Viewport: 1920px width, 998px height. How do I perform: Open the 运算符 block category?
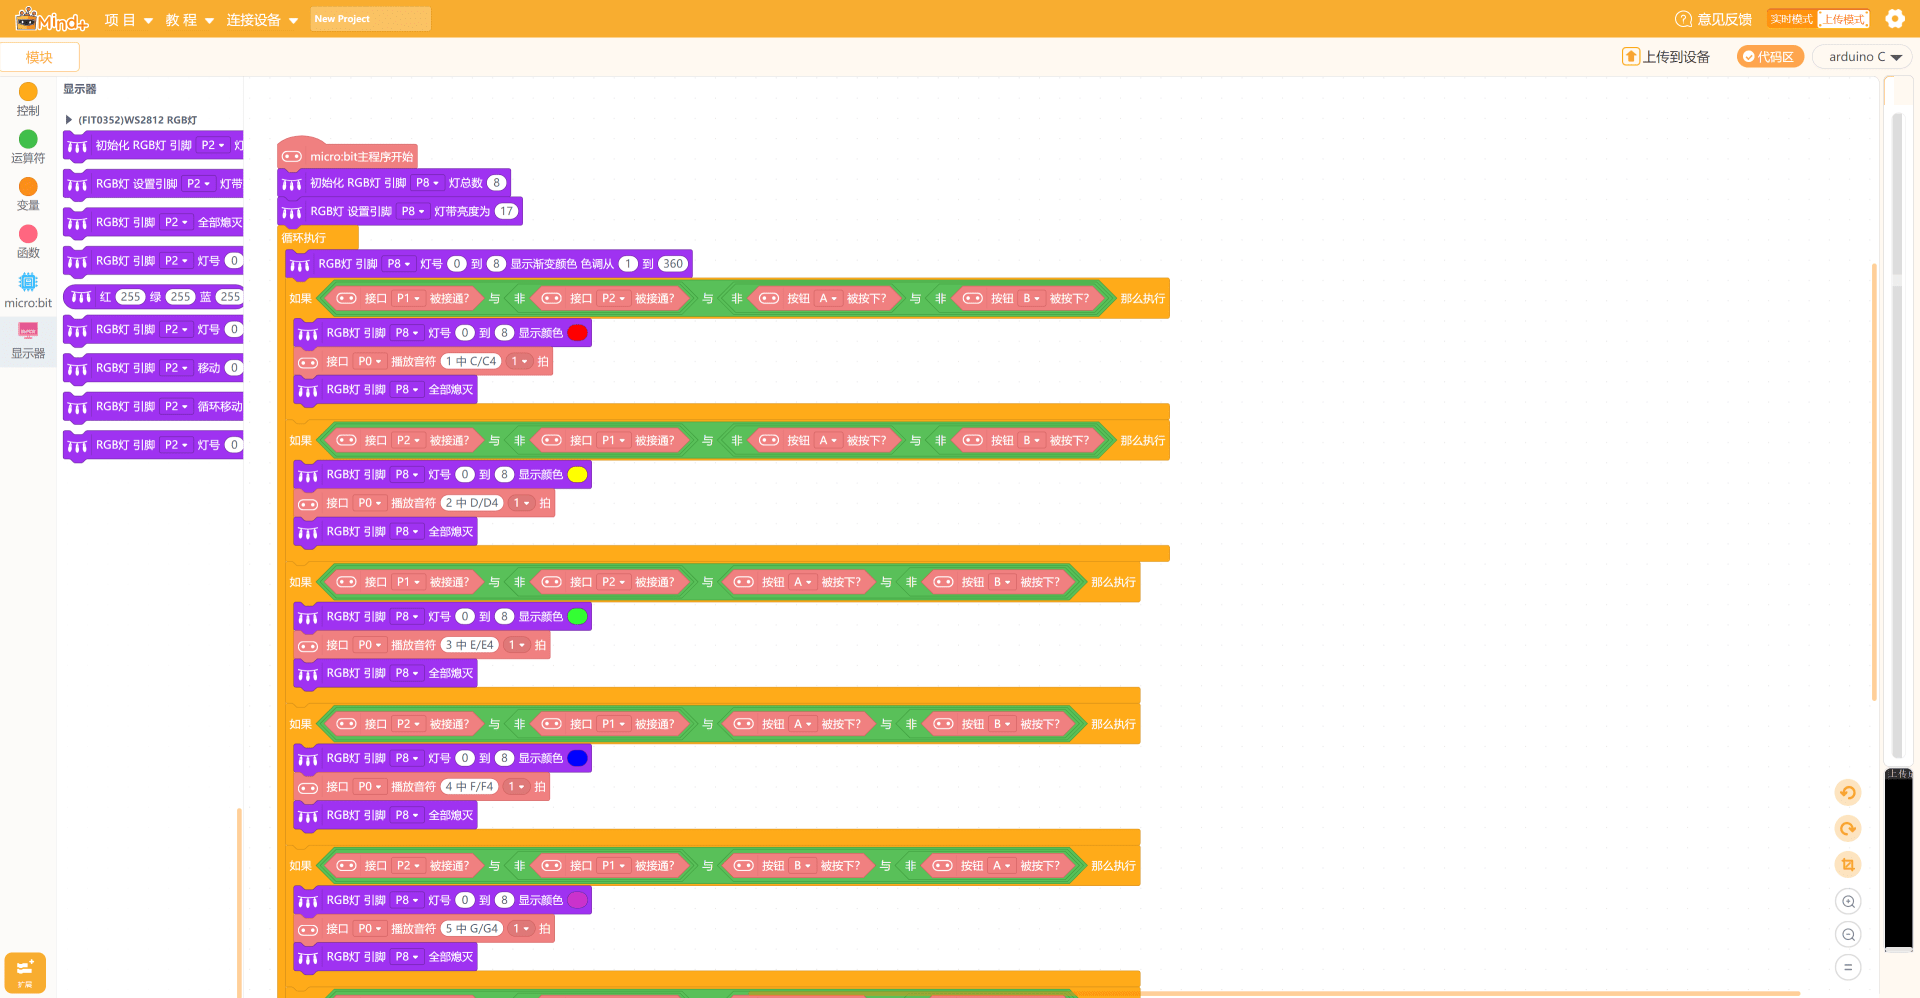click(28, 147)
